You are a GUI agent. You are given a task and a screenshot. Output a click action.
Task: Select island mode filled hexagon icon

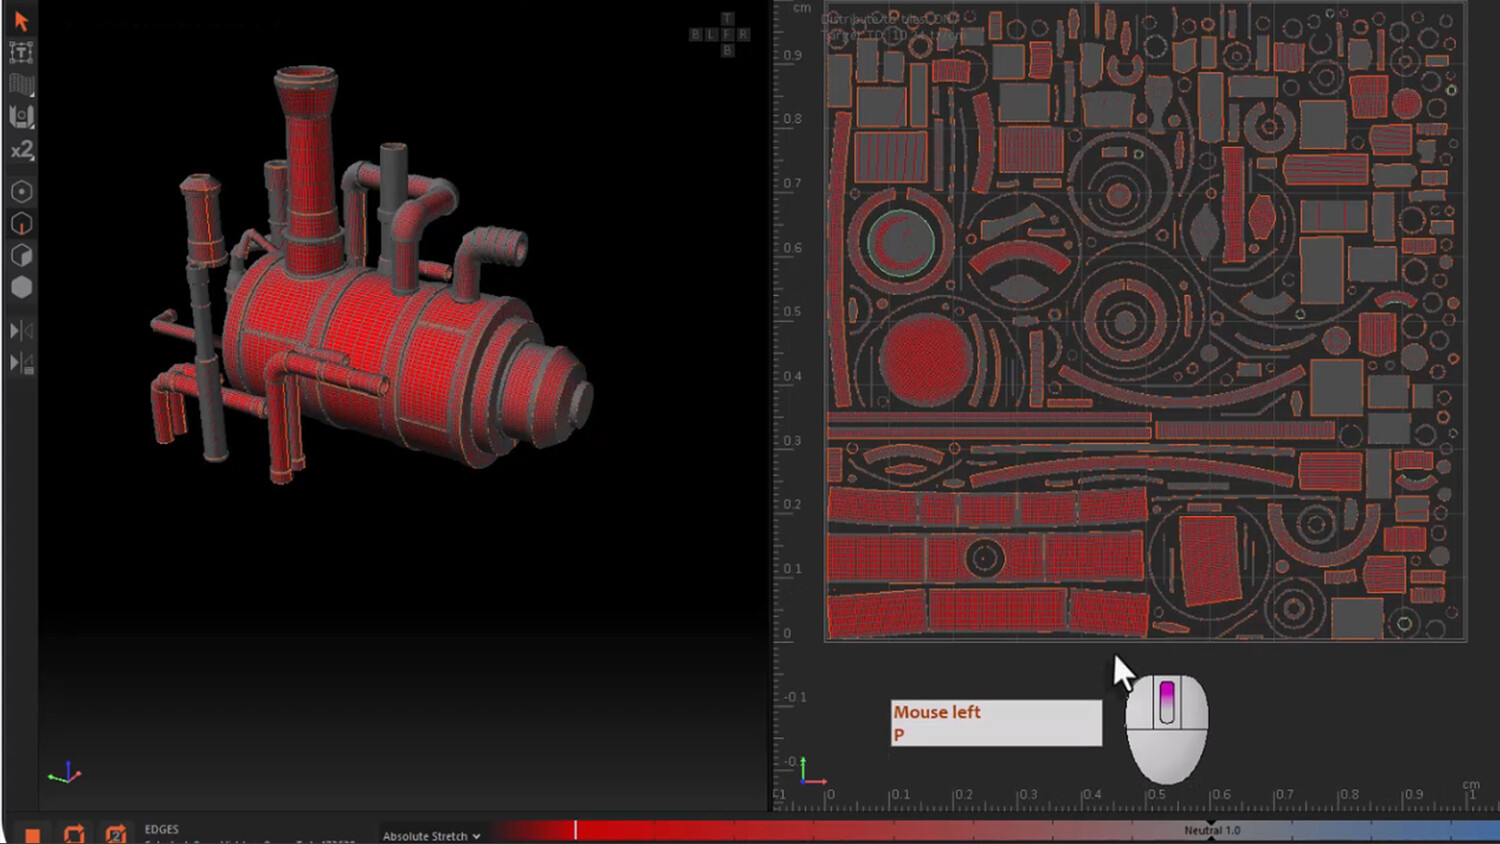click(21, 287)
